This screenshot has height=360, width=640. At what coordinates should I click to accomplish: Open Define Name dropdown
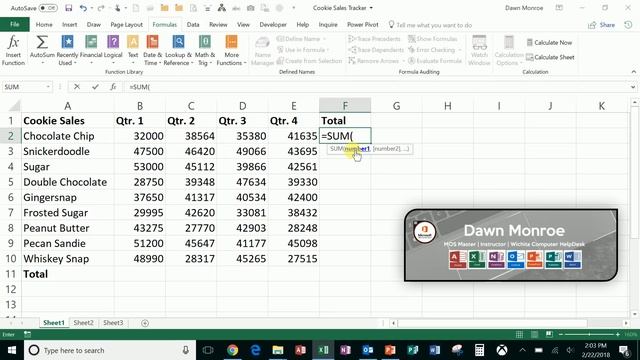coord(302,39)
